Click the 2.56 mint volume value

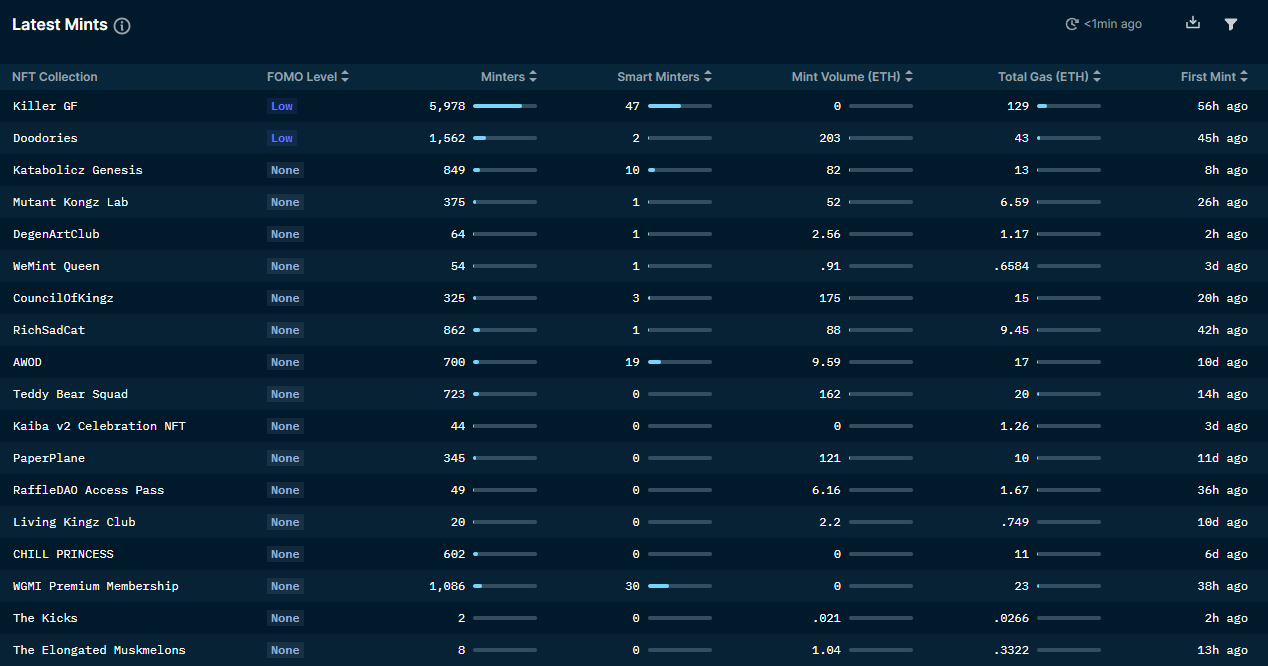(826, 234)
